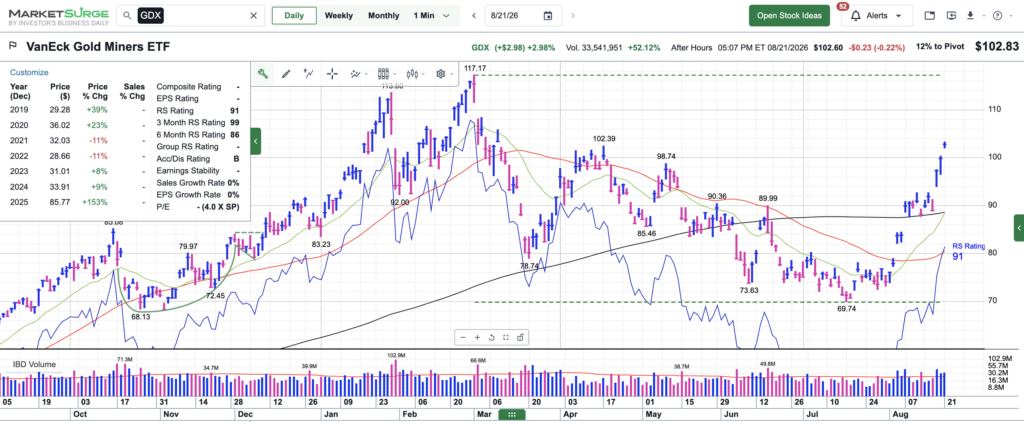Zoom in using the plus icon
1024x422 pixels.
pos(477,338)
